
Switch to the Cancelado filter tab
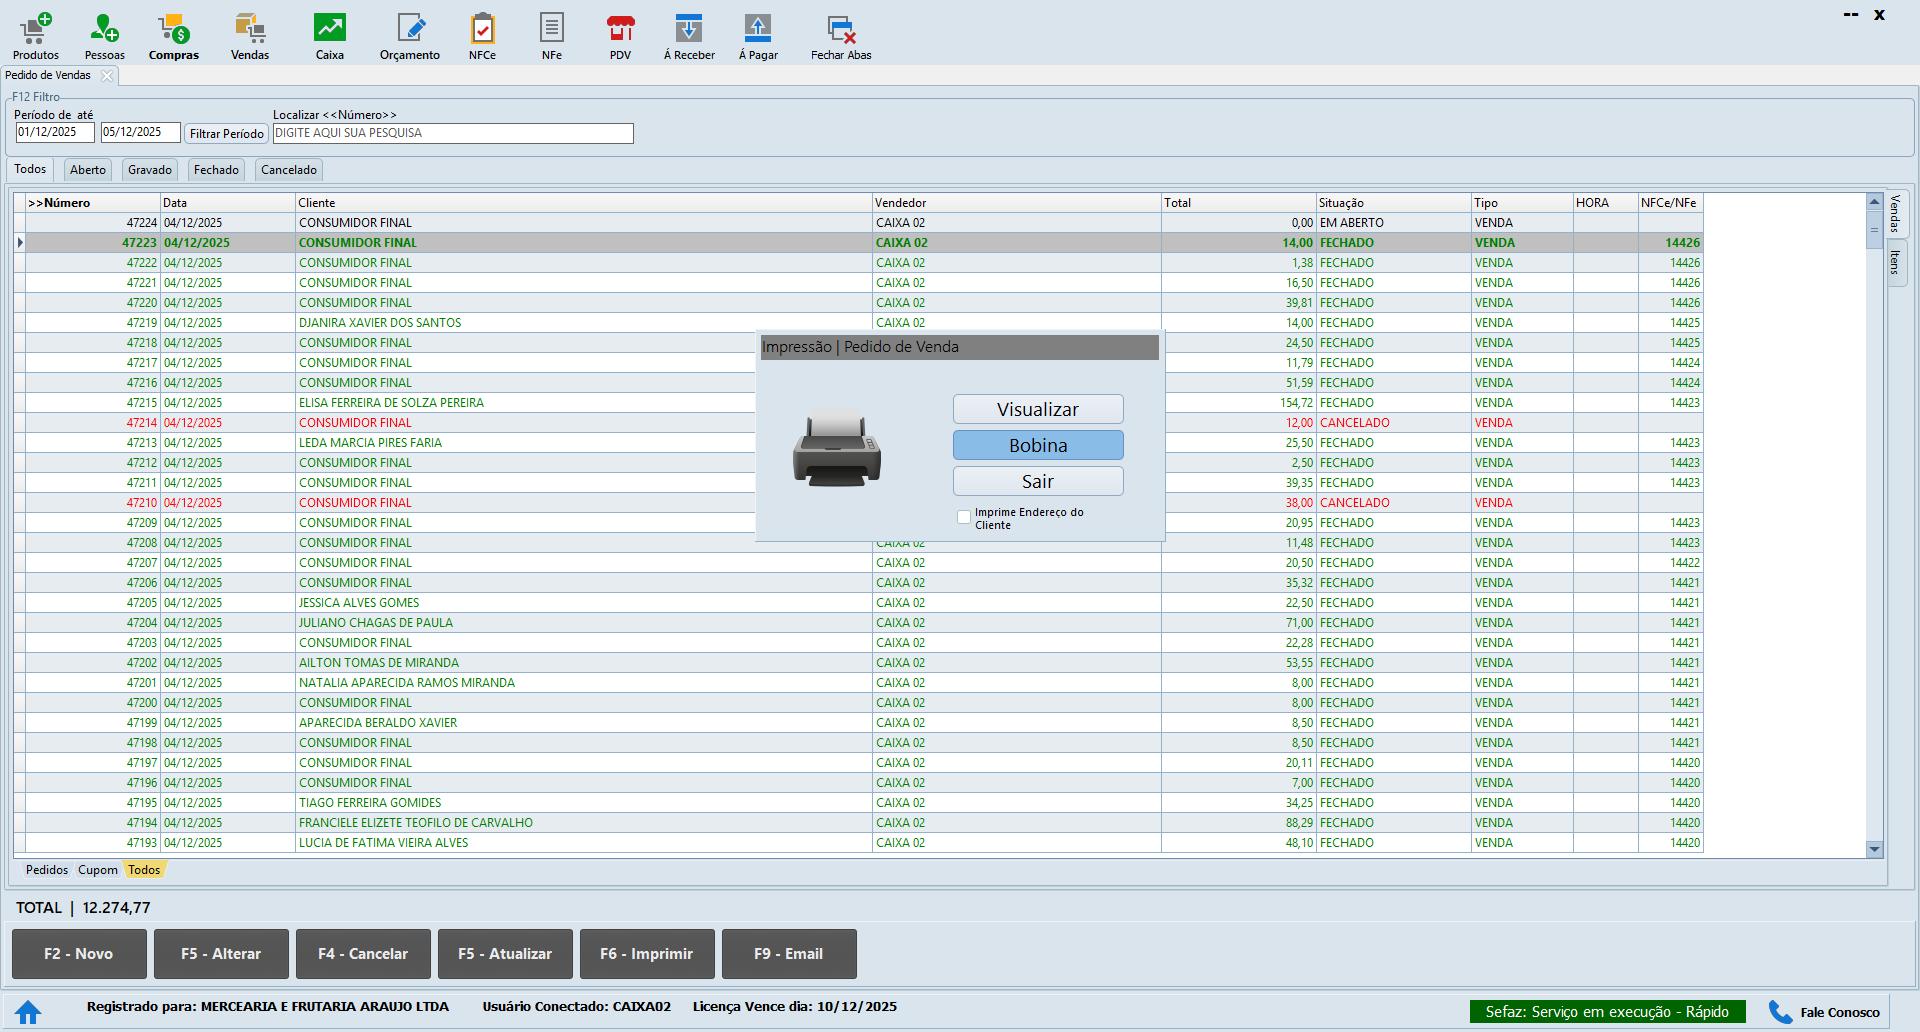tap(288, 170)
